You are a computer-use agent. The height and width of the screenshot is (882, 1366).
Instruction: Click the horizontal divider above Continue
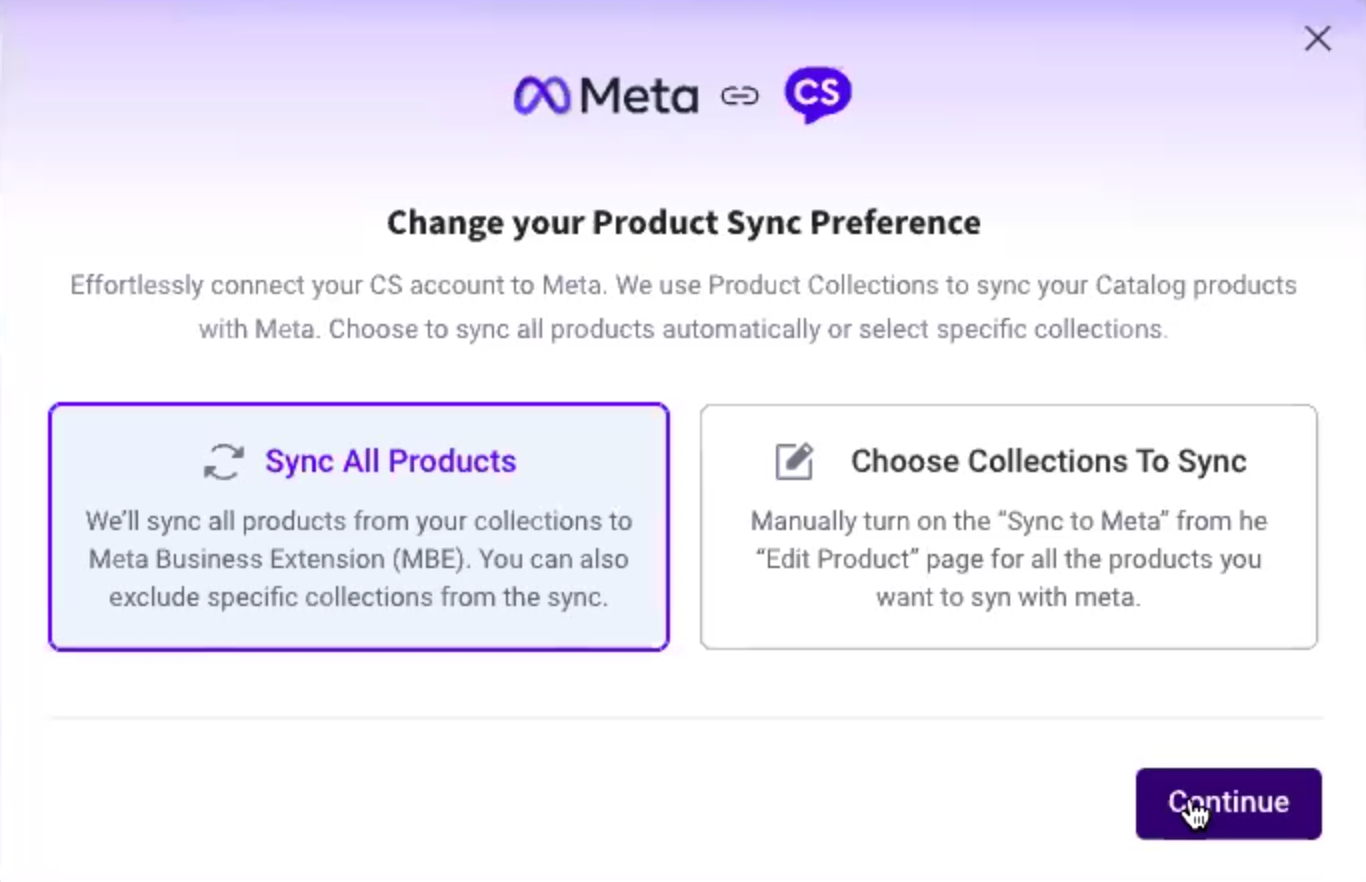tap(685, 717)
